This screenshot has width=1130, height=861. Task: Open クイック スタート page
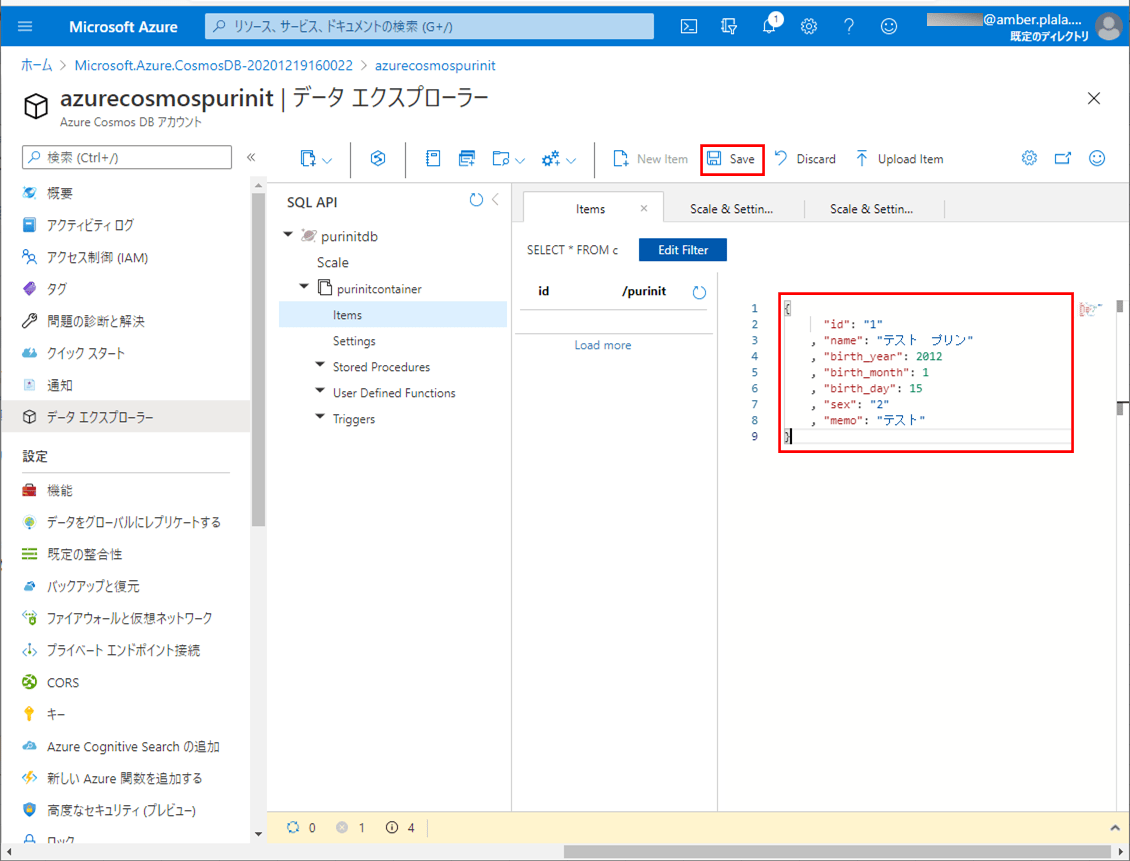click(x=86, y=353)
